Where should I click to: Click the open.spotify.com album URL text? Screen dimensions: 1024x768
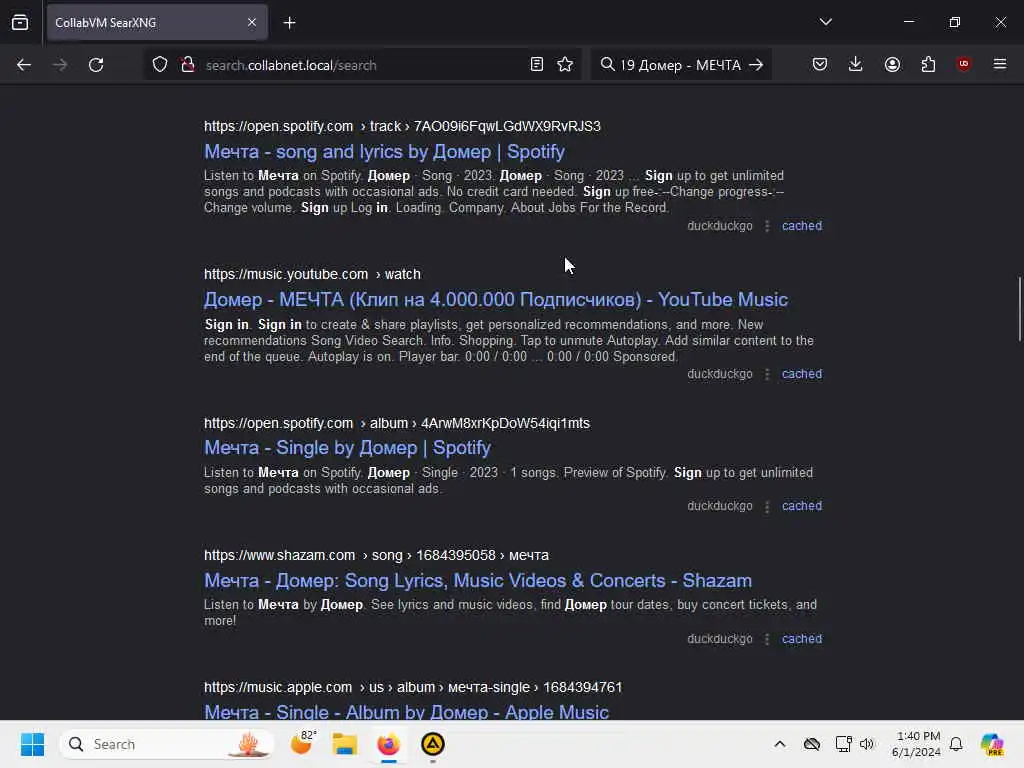[397, 423]
